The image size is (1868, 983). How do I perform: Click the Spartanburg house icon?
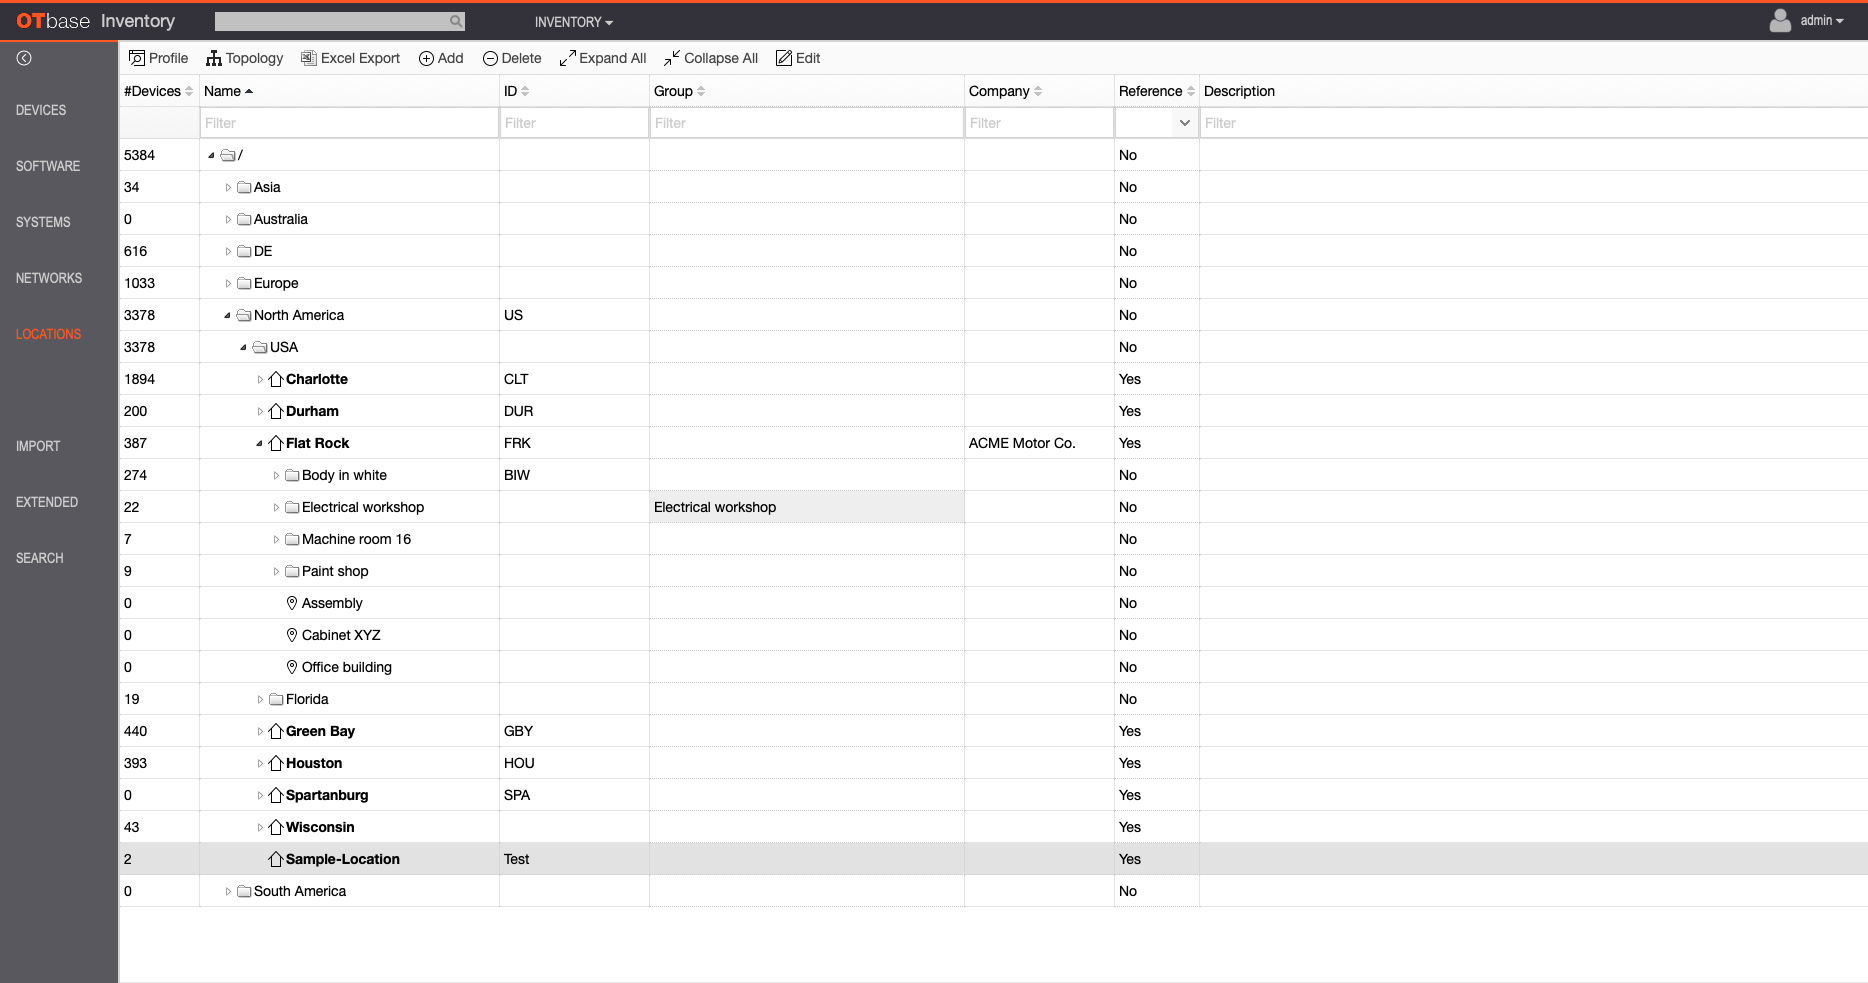pos(276,795)
